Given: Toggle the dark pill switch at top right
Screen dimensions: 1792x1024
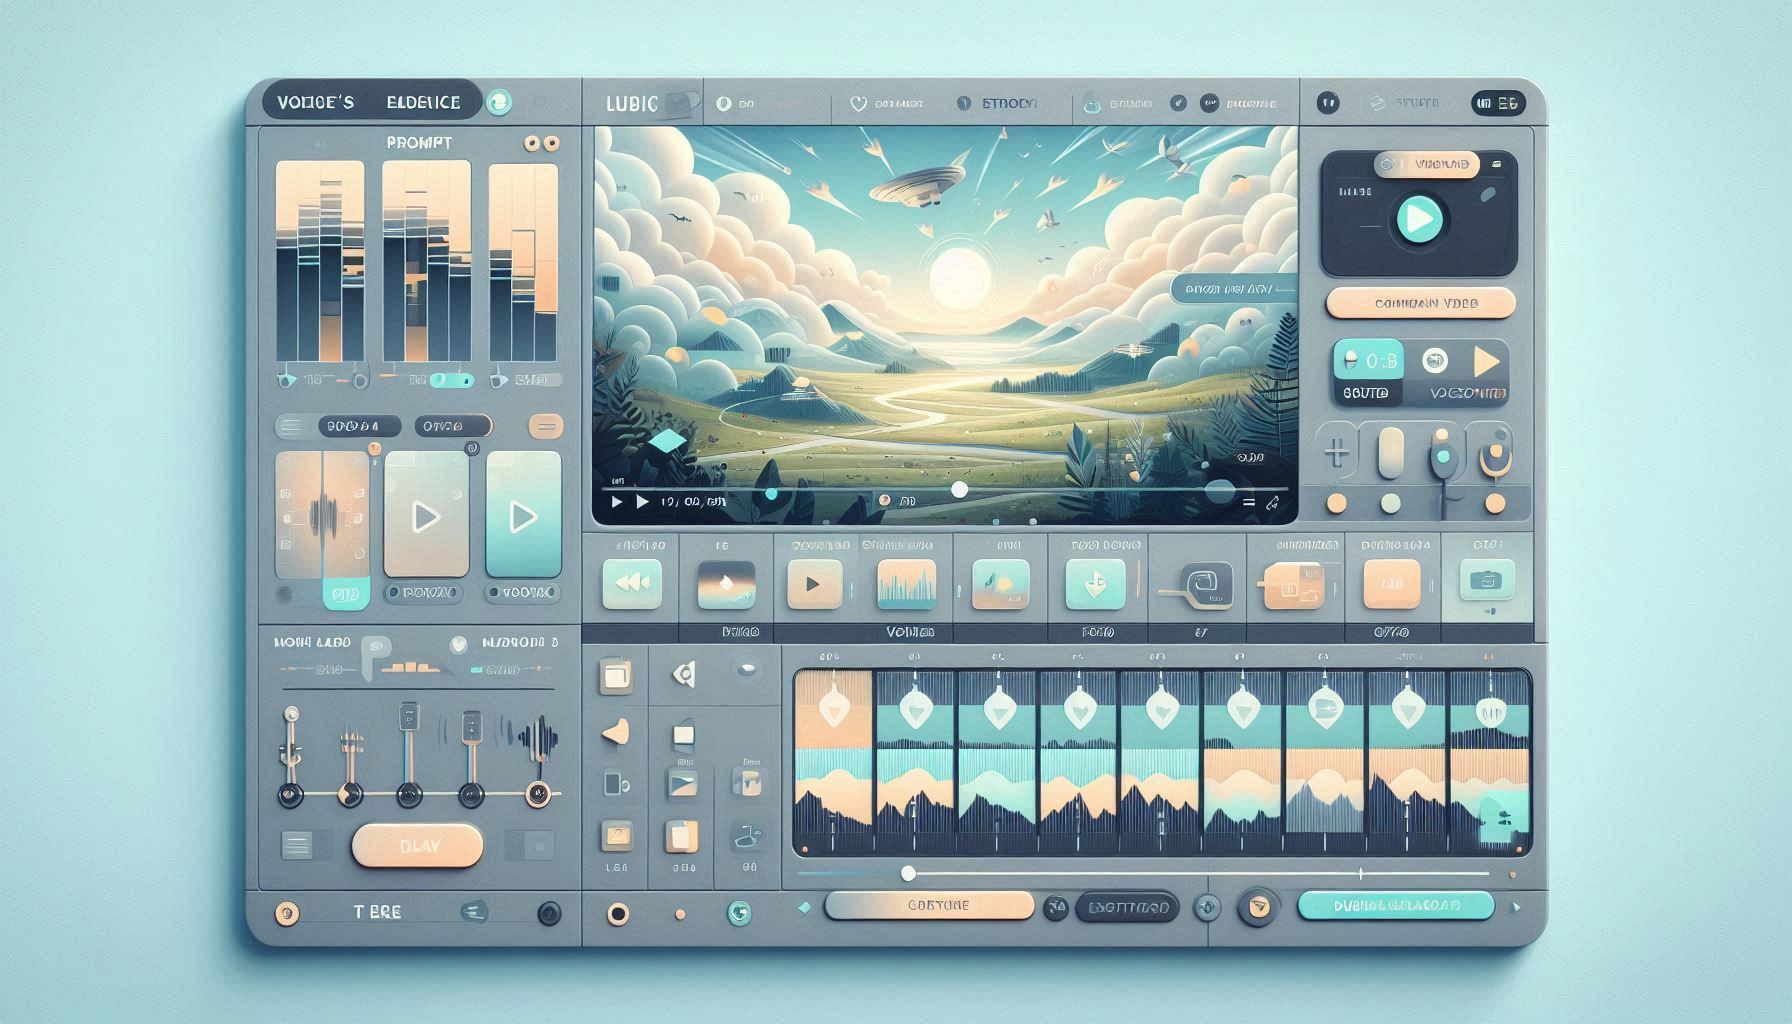Looking at the screenshot, I should 1497,103.
